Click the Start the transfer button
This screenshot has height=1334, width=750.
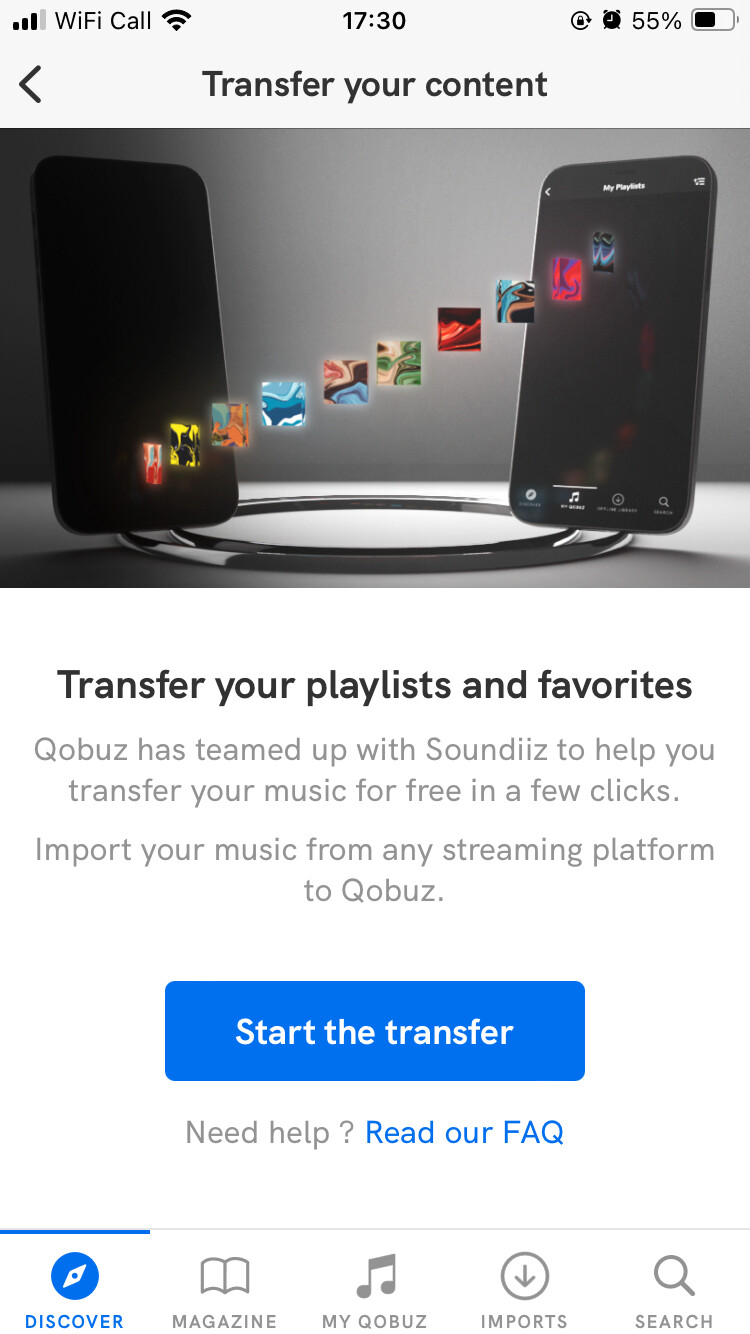(x=375, y=1031)
